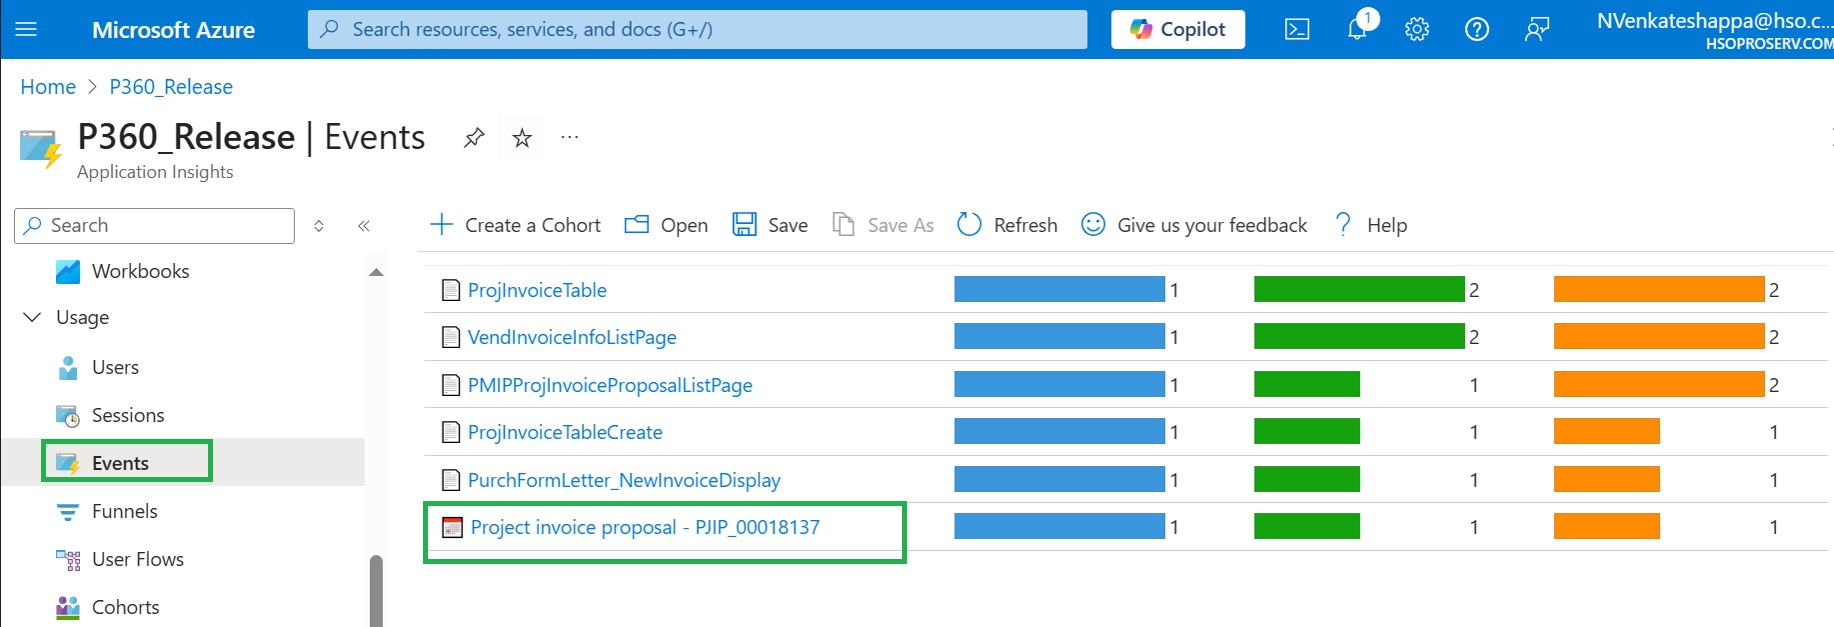Open the ProjInvoiceTable event link

[x=537, y=290]
